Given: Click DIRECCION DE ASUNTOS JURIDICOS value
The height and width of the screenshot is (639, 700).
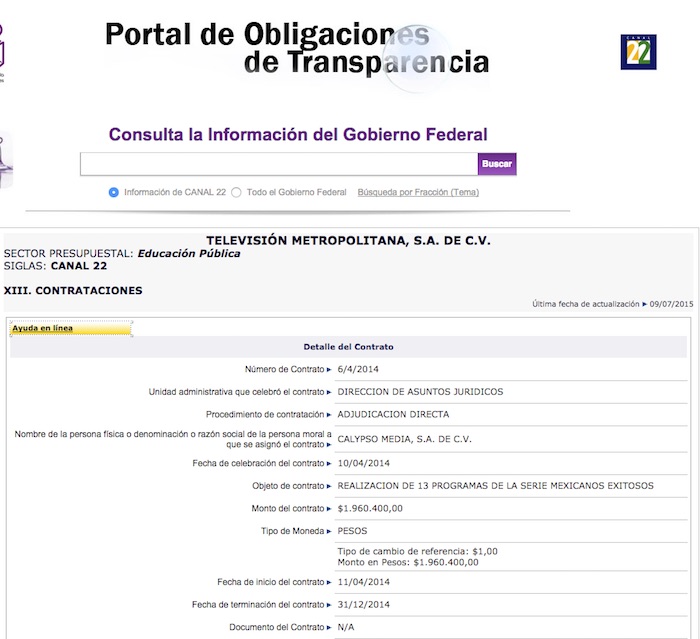Looking at the screenshot, I should click(420, 392).
